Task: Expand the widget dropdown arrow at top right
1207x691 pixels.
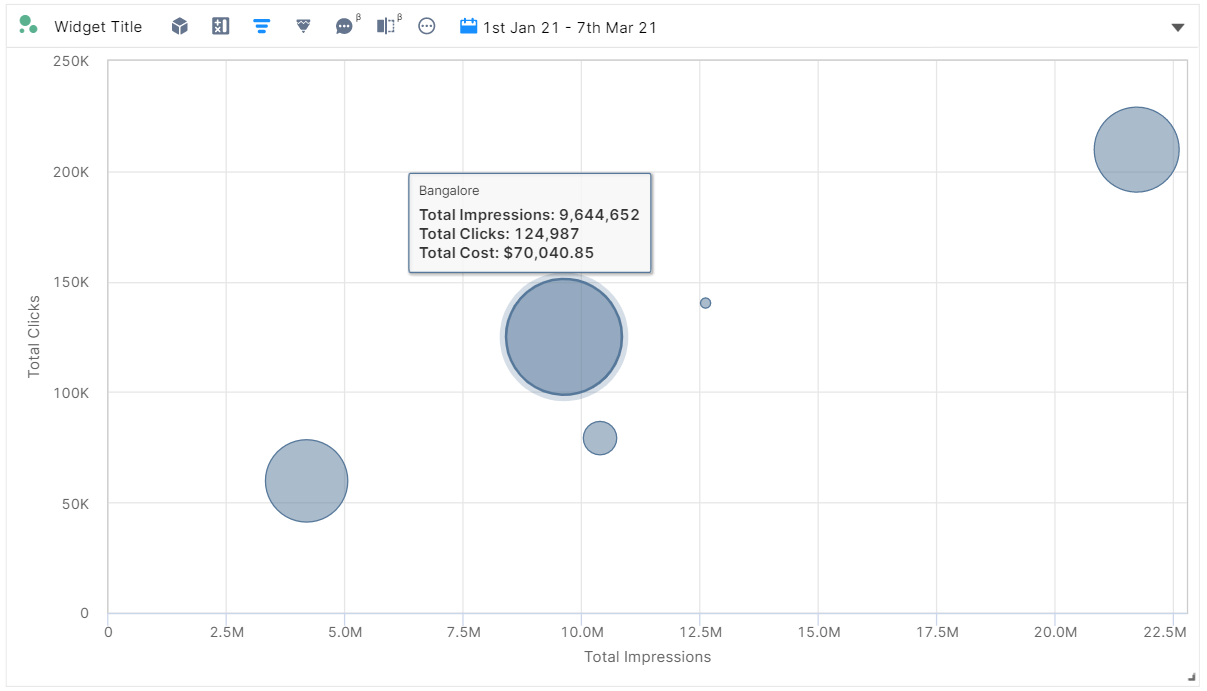Action: click(x=1177, y=28)
